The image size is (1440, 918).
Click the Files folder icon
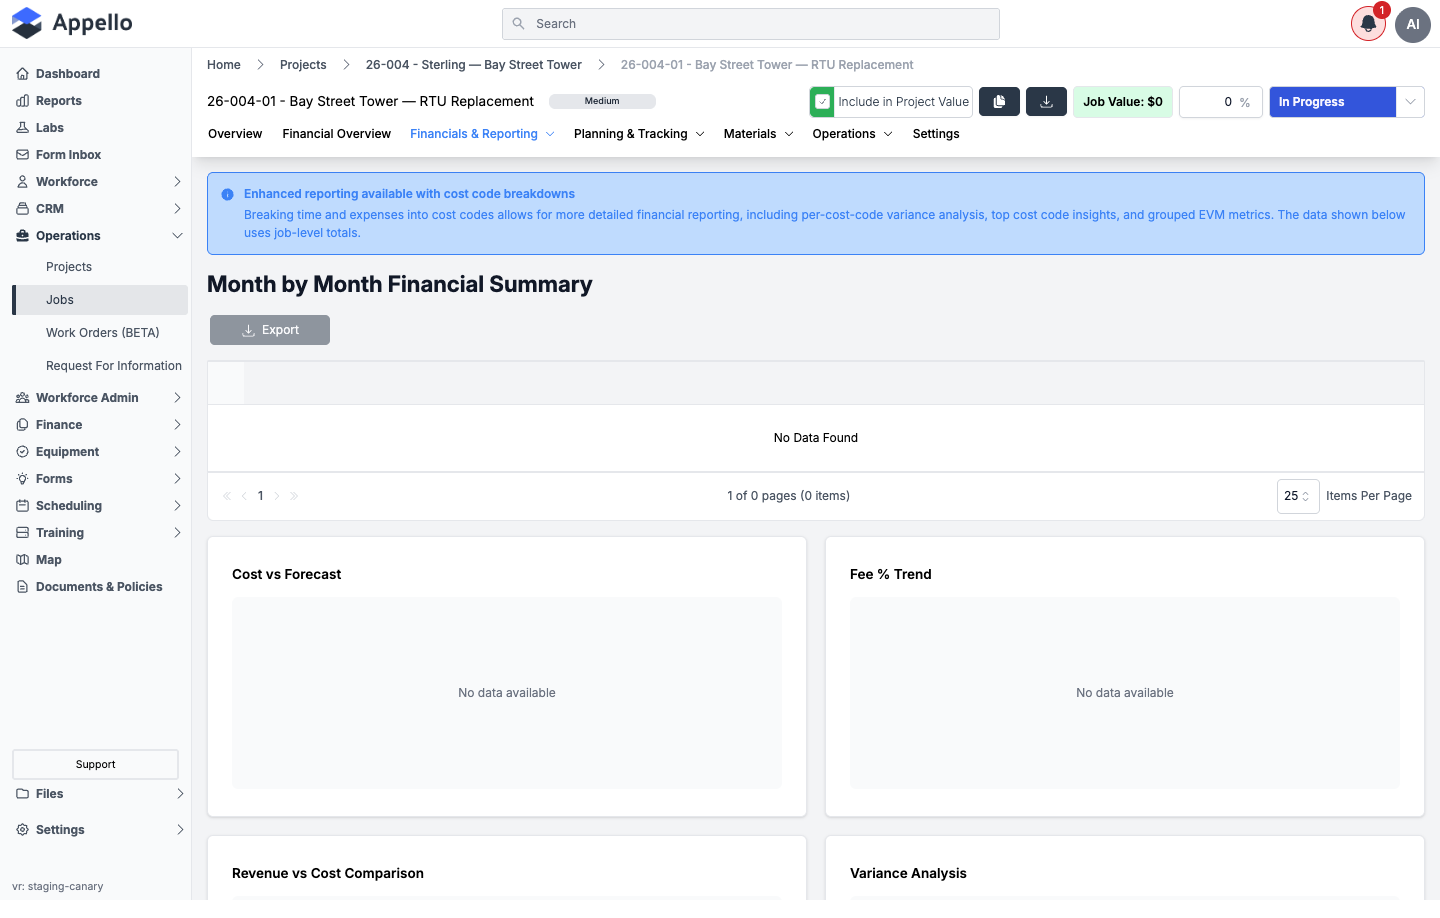pyautogui.click(x=22, y=794)
